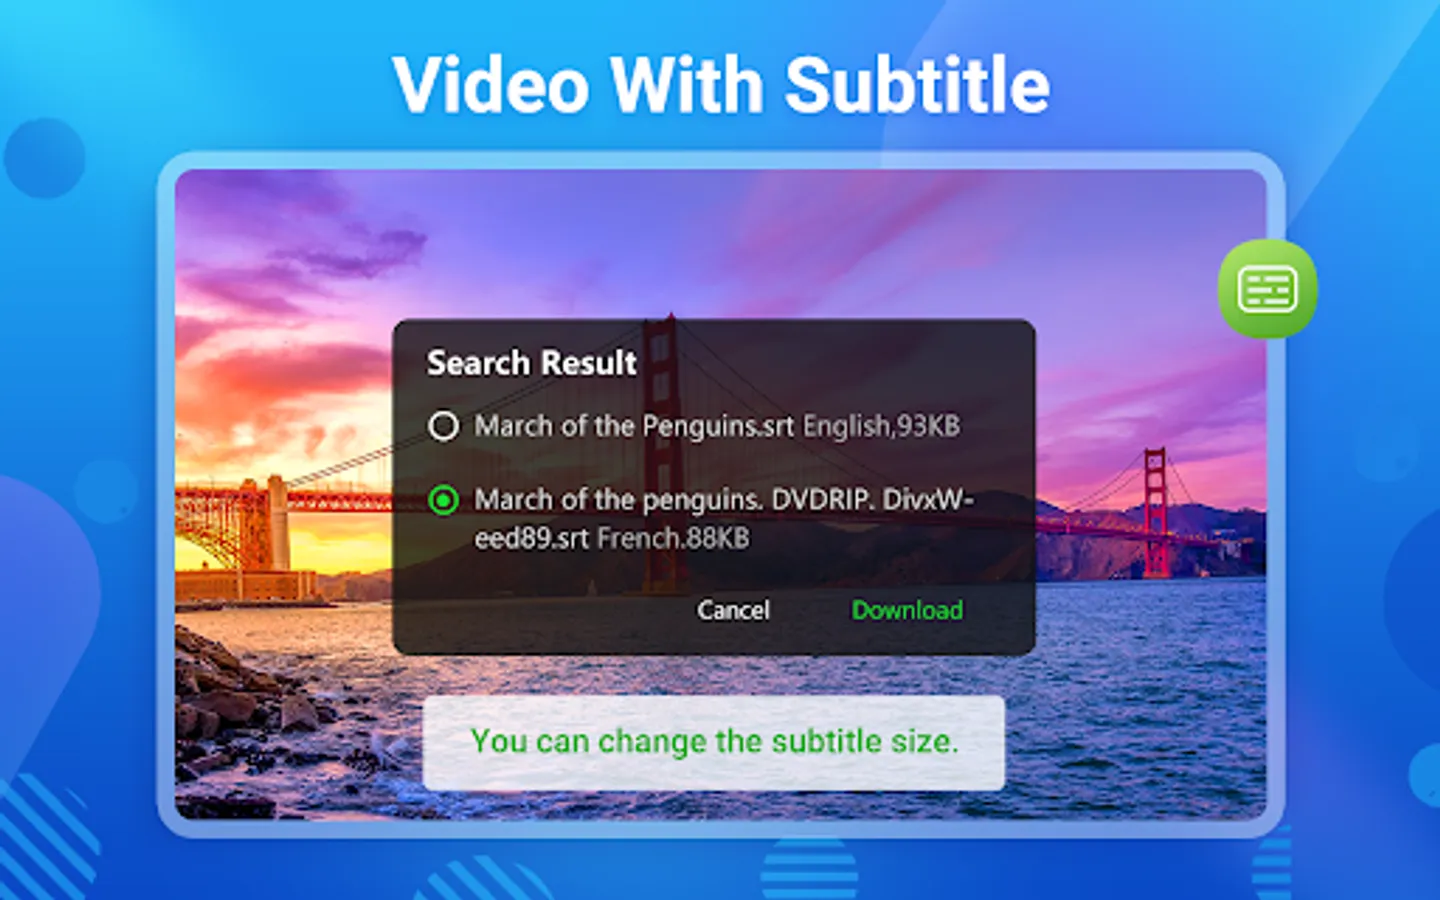Click the dark blue circle decoration

[x=44, y=158]
